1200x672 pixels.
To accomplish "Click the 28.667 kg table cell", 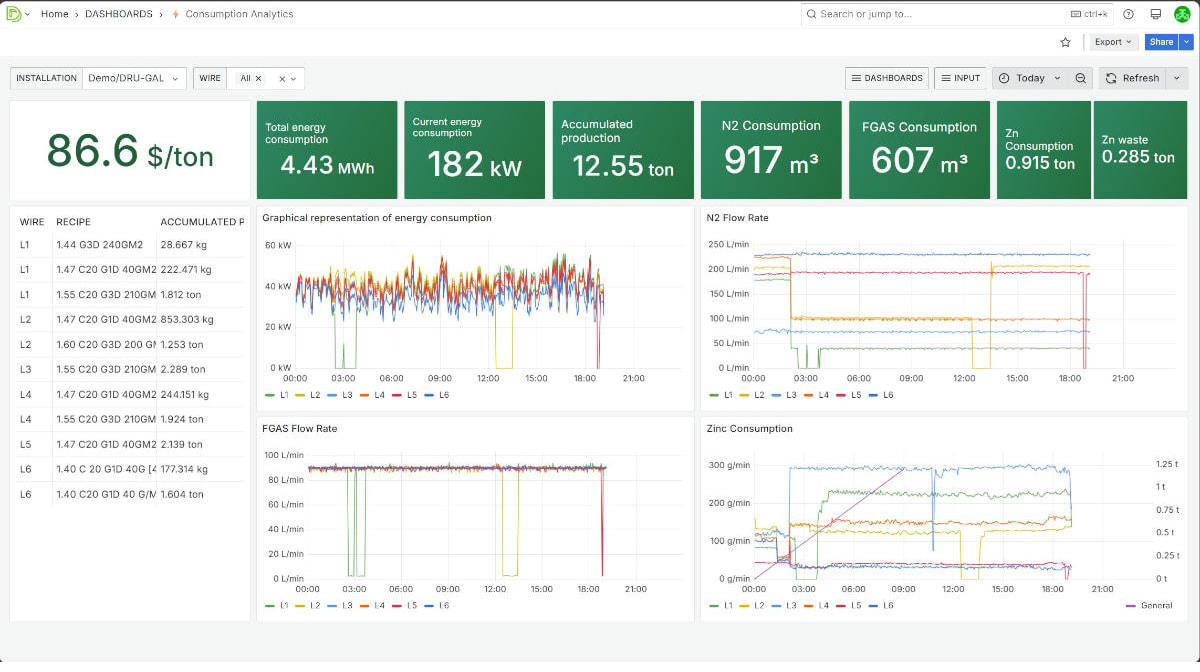I will (x=184, y=245).
